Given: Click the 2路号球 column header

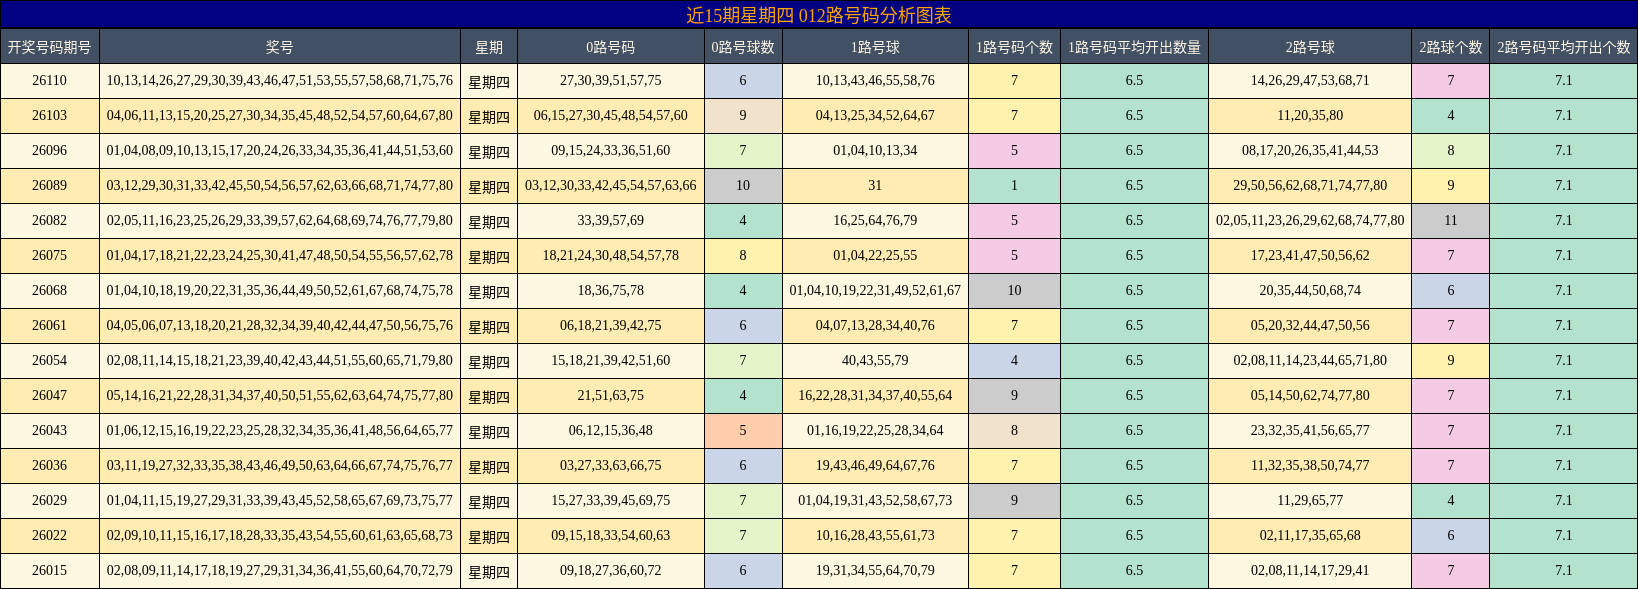Looking at the screenshot, I should tap(1310, 47).
